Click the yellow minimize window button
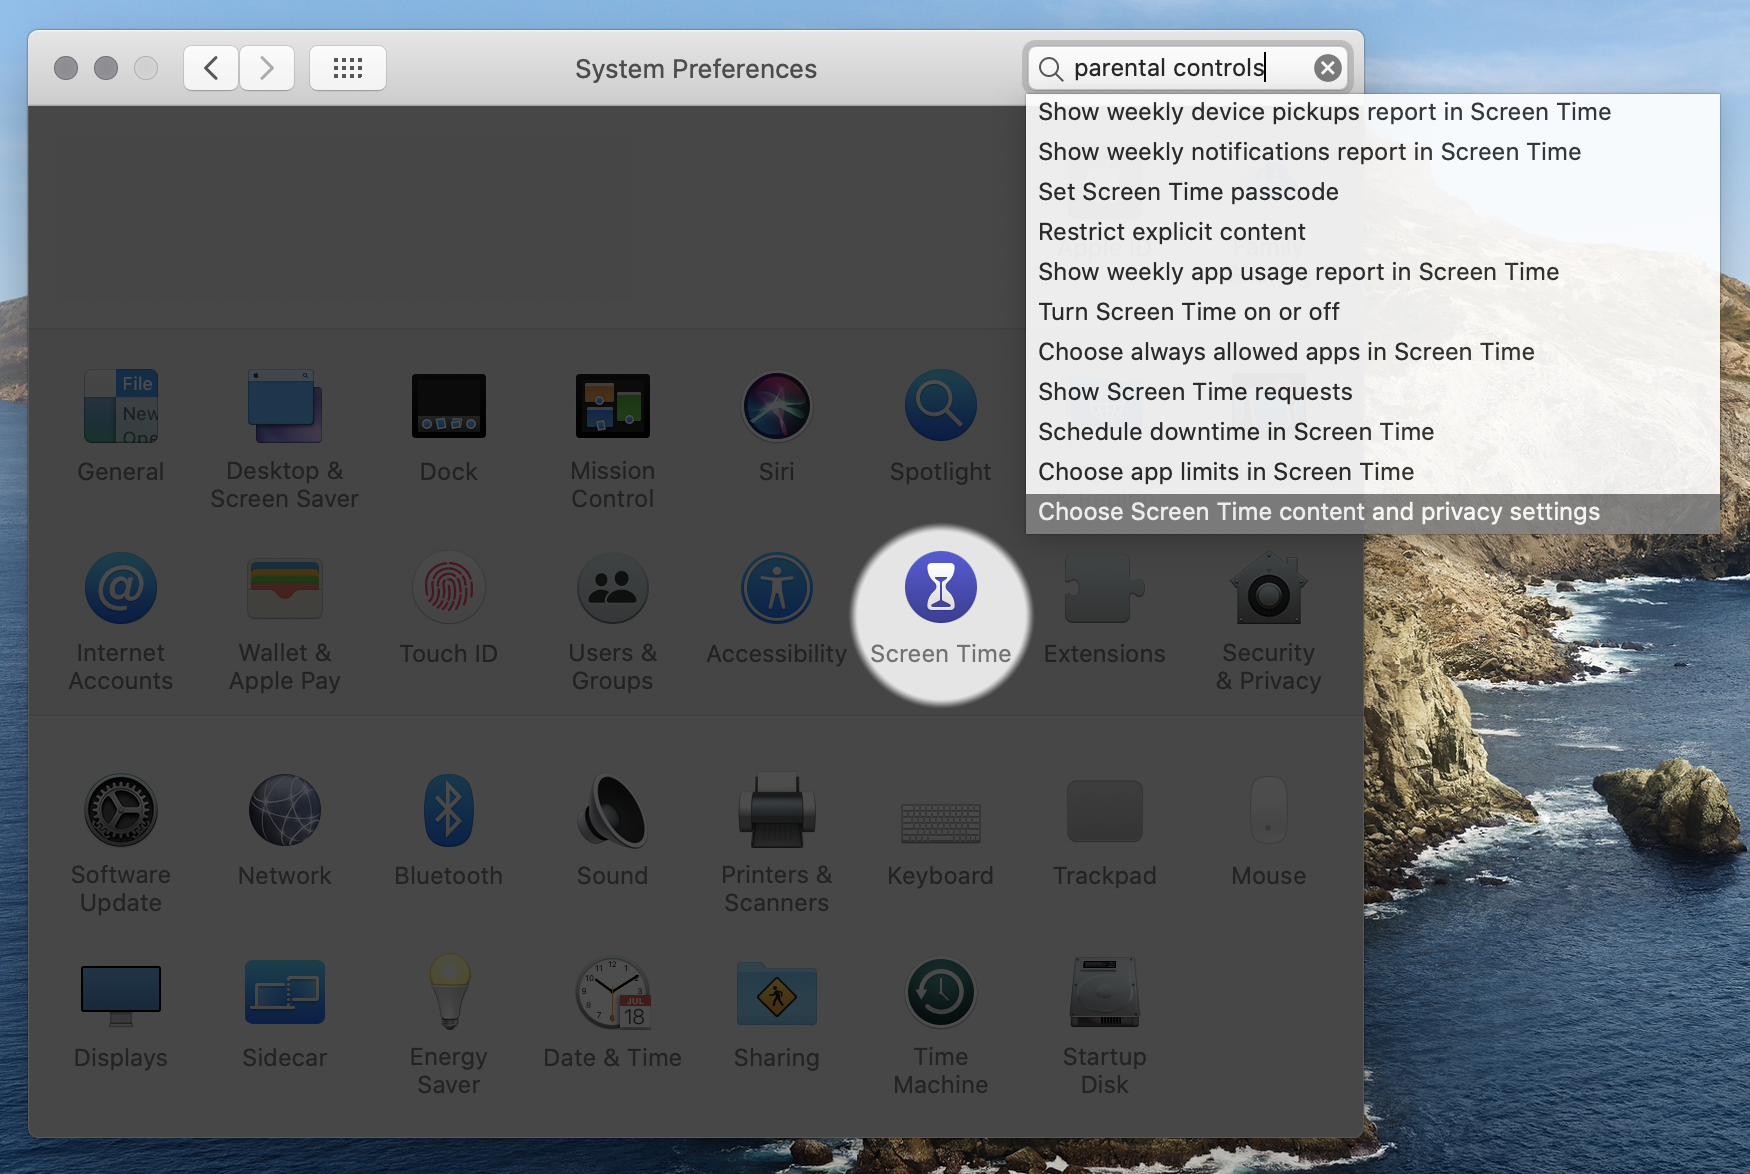Viewport: 1750px width, 1174px height. coord(106,68)
